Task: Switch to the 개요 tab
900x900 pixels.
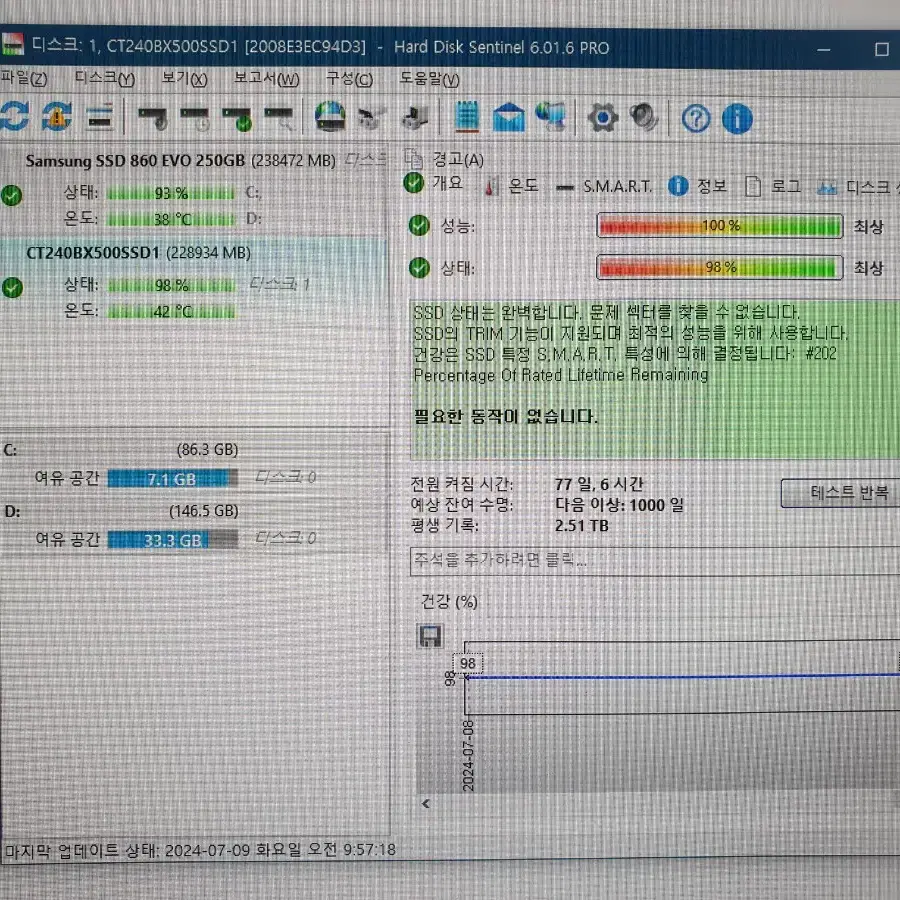Action: [435, 183]
